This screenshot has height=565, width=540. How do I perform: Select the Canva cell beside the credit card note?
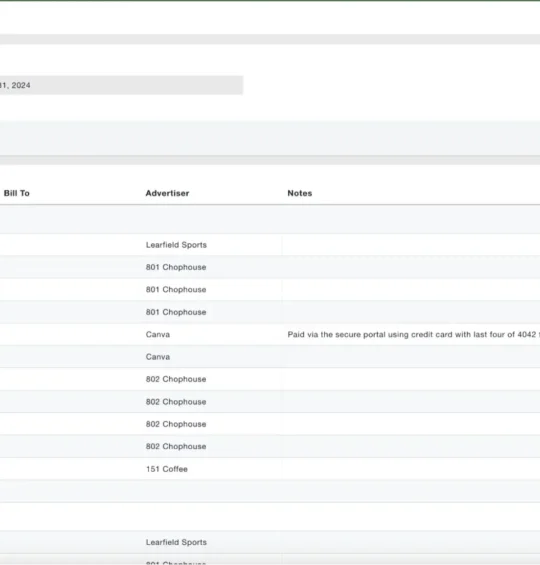click(x=158, y=335)
